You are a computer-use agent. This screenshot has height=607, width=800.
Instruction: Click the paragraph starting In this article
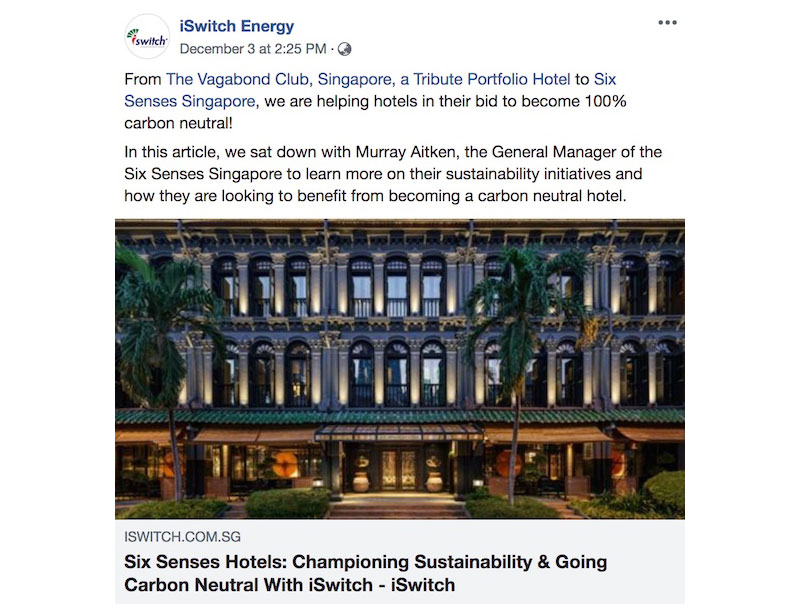pos(393,174)
